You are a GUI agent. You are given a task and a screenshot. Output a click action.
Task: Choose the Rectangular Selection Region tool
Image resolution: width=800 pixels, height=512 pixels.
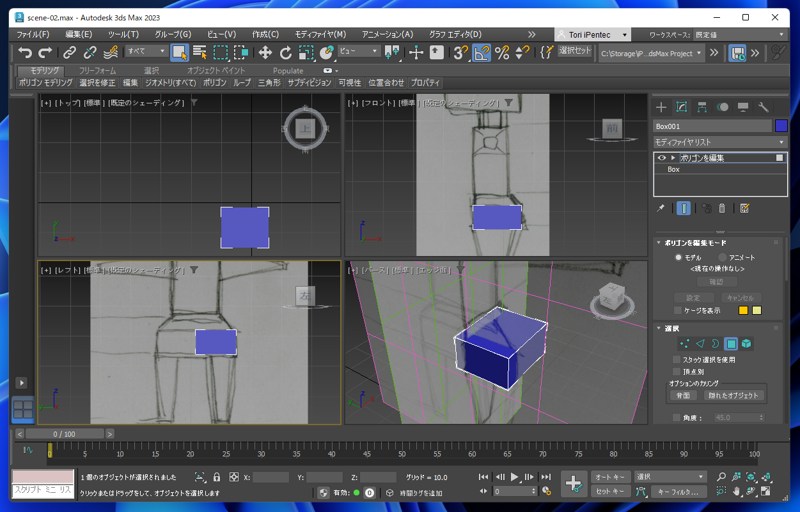[220, 52]
